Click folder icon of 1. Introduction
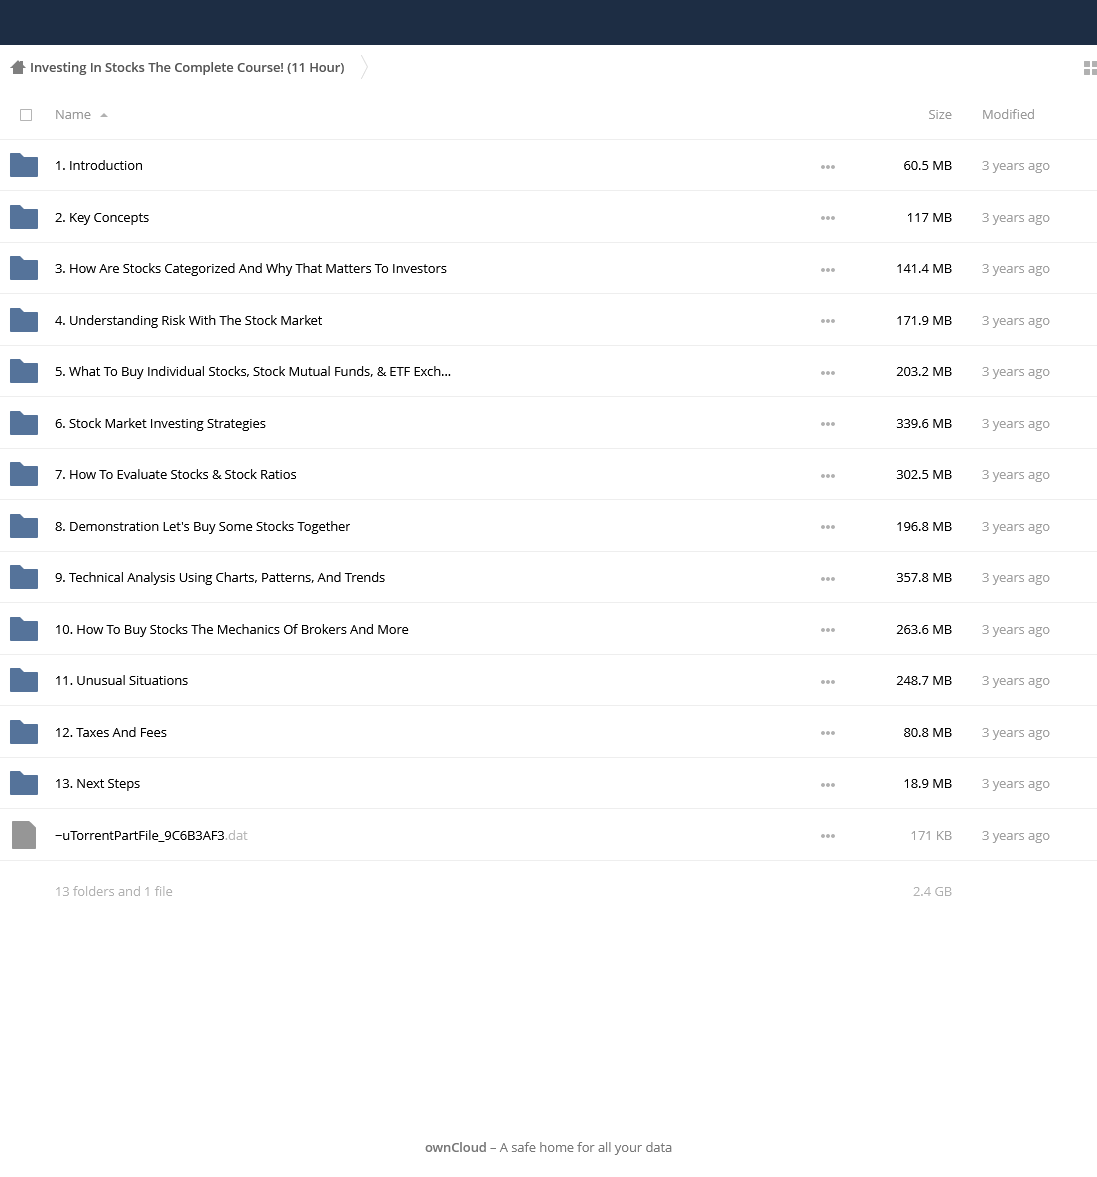Viewport: 1097px width, 1177px height. (x=24, y=165)
